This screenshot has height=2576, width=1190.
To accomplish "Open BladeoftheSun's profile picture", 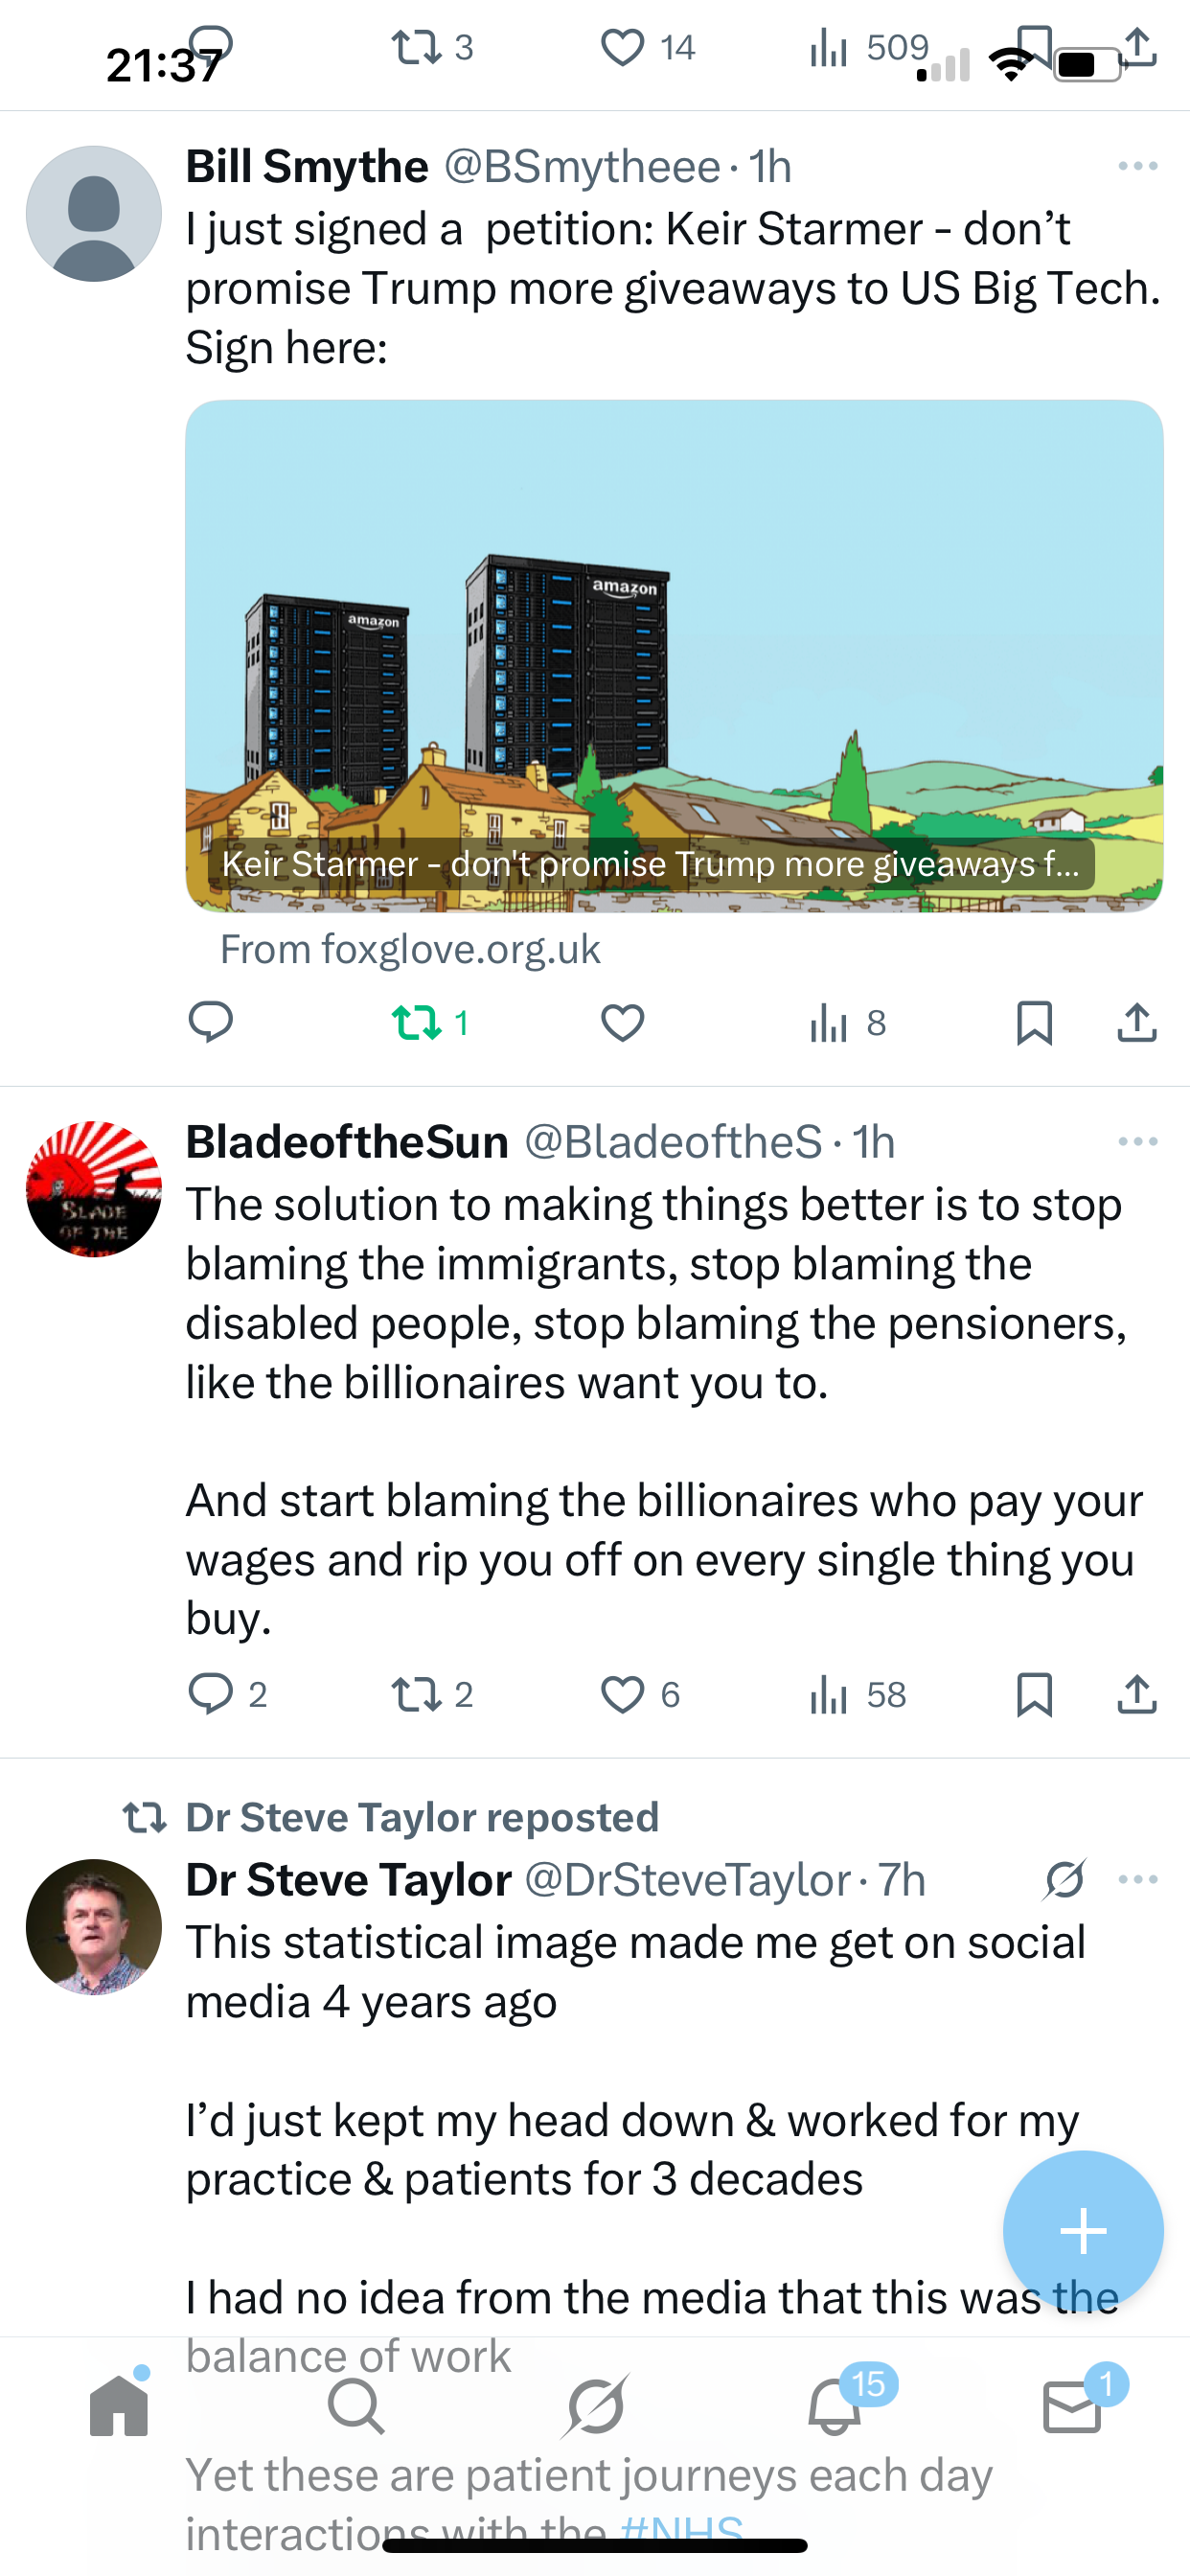I will tap(94, 1189).
